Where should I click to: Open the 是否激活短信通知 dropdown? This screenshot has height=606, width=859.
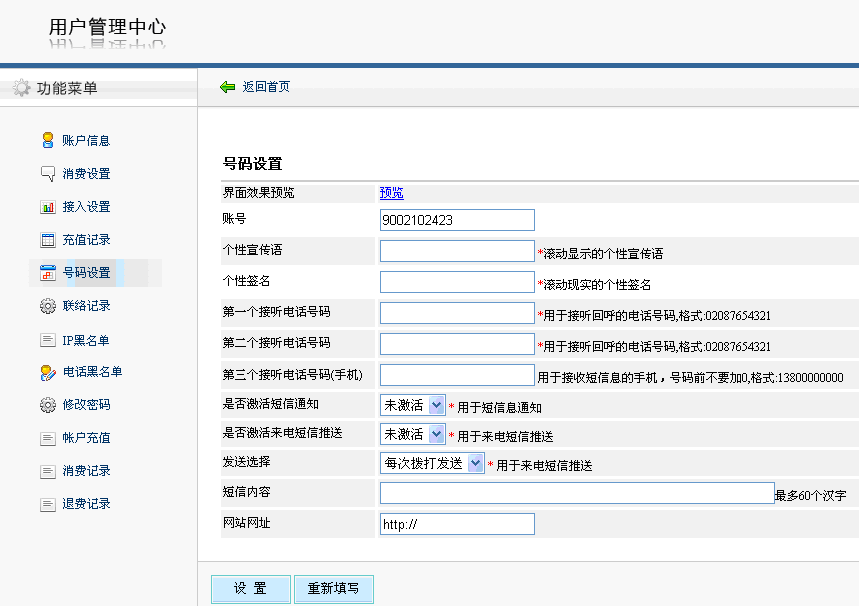(413, 405)
